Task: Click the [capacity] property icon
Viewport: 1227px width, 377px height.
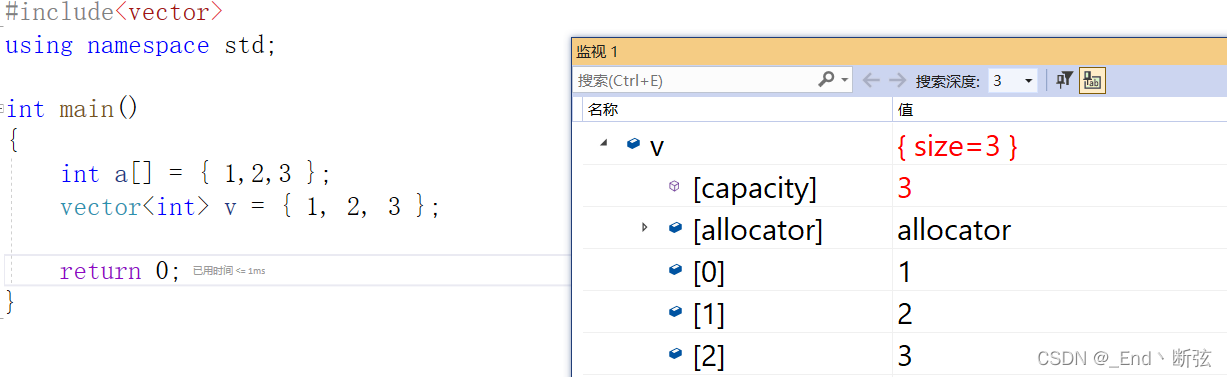Action: pos(674,186)
